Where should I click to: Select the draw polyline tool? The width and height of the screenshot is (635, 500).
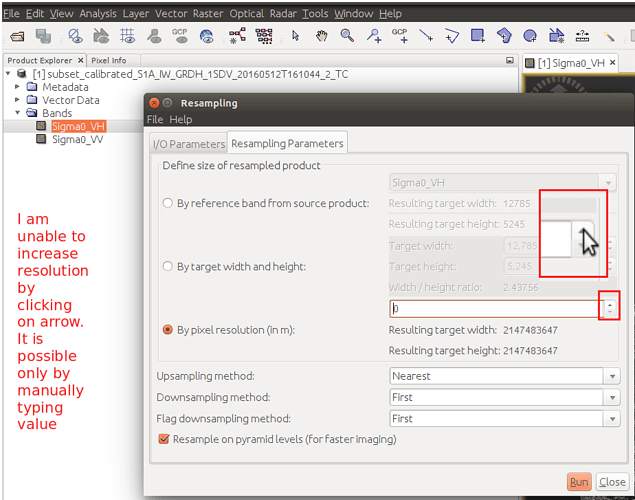pos(452,36)
